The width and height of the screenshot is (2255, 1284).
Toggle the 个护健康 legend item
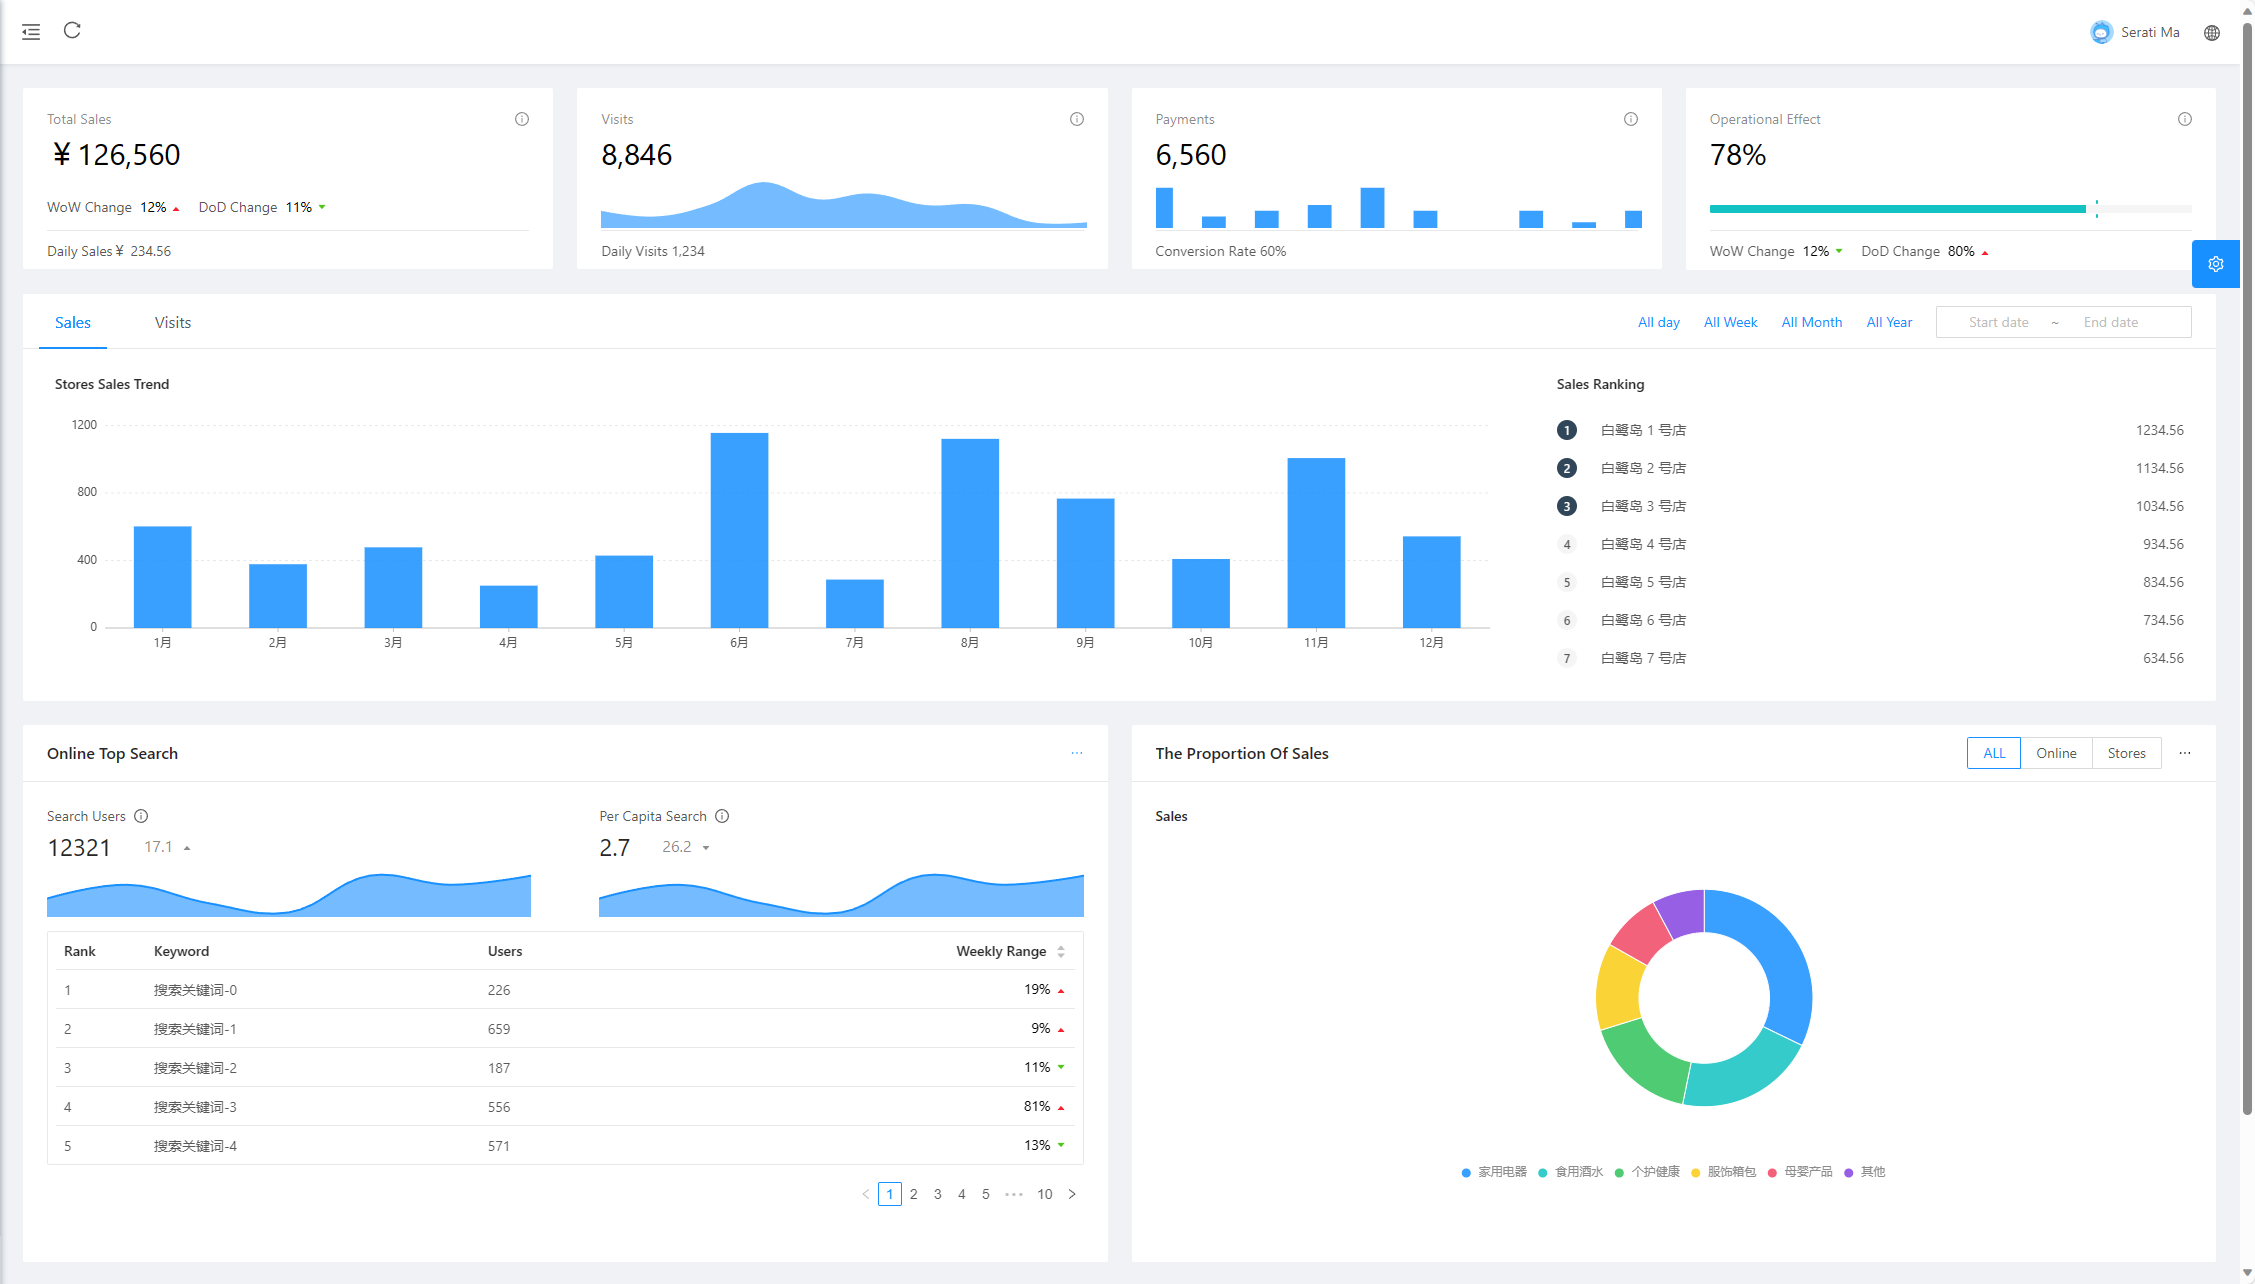click(1647, 1172)
